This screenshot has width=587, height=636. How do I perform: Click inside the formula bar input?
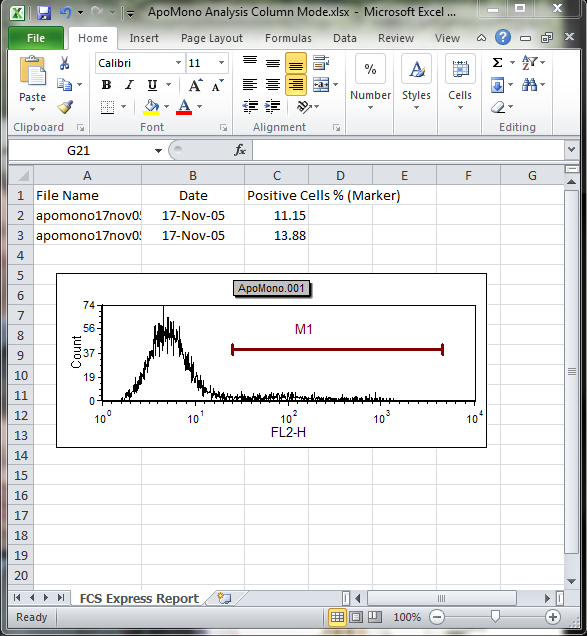[x=408, y=150]
